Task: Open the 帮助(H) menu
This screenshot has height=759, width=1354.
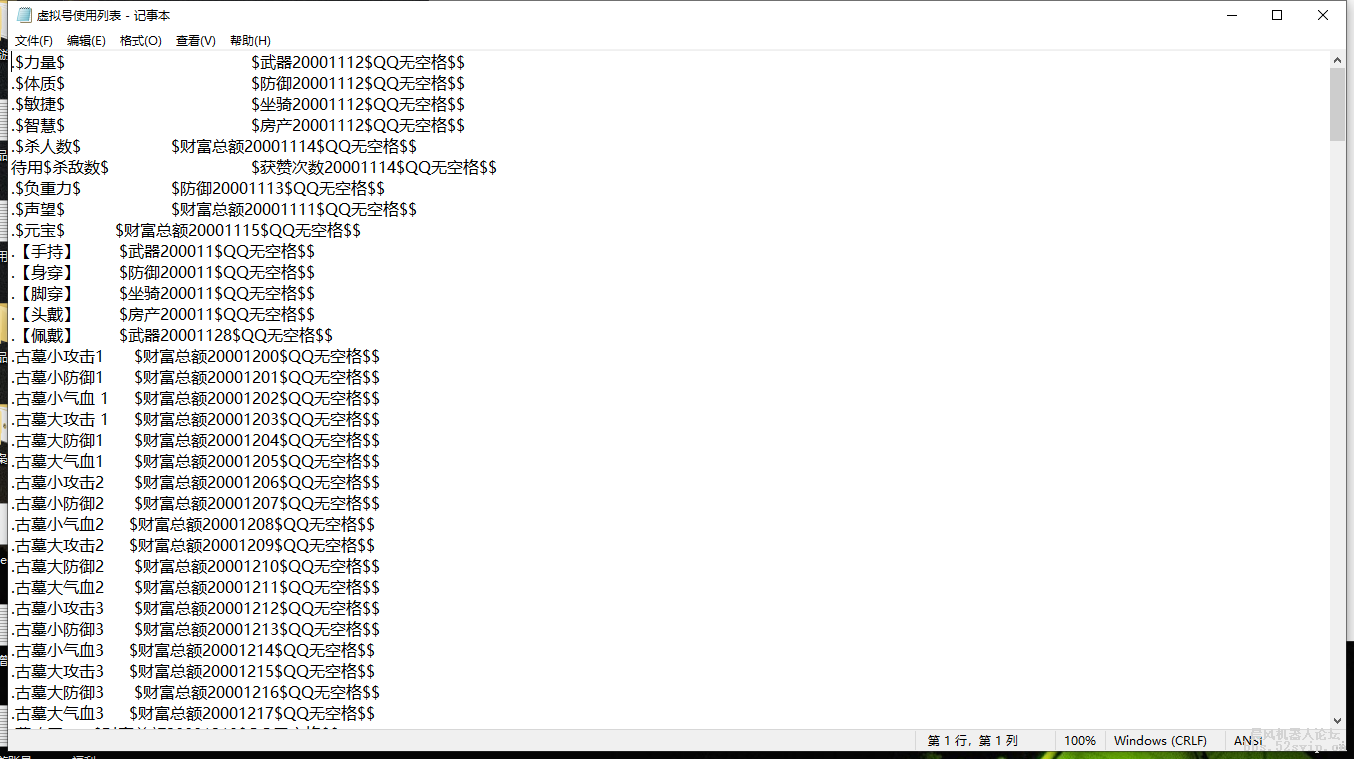Action: point(250,41)
